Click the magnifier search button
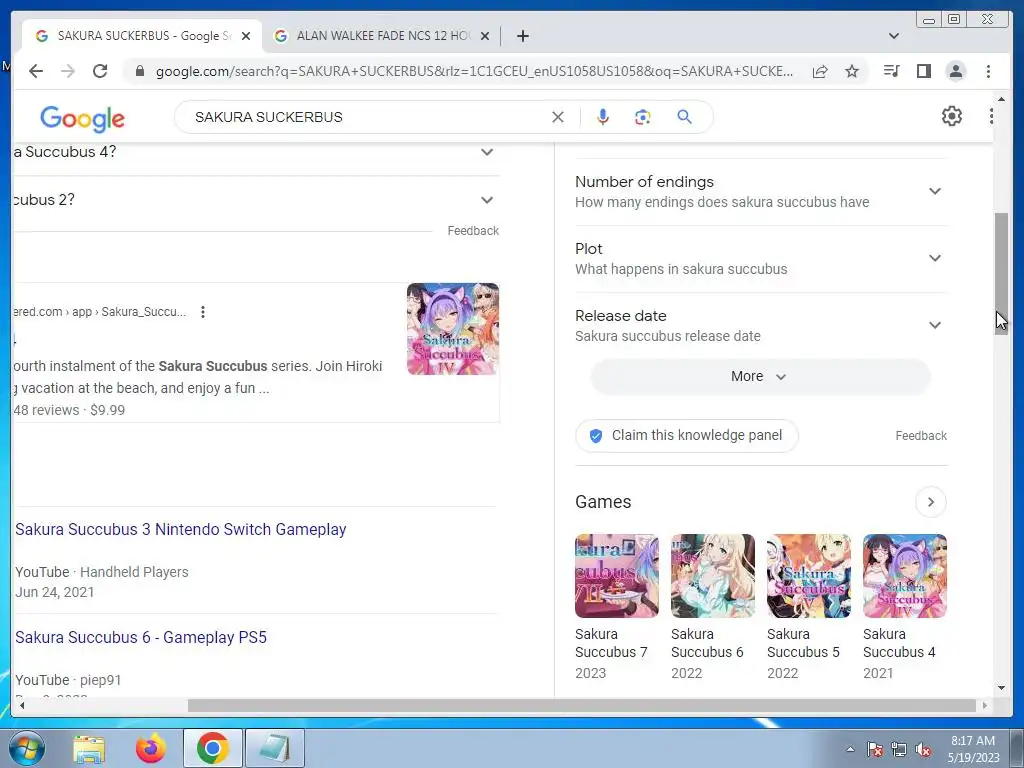Image resolution: width=1024 pixels, height=768 pixels. (684, 117)
